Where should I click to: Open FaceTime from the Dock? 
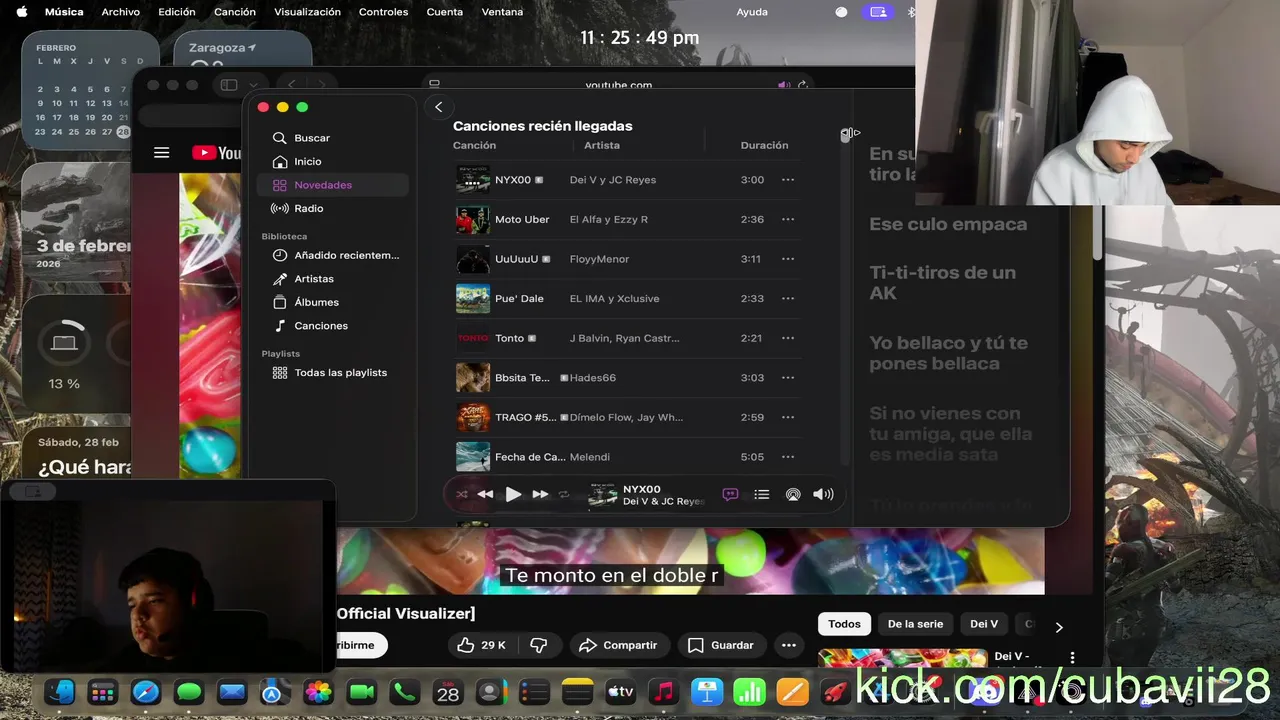click(361, 692)
